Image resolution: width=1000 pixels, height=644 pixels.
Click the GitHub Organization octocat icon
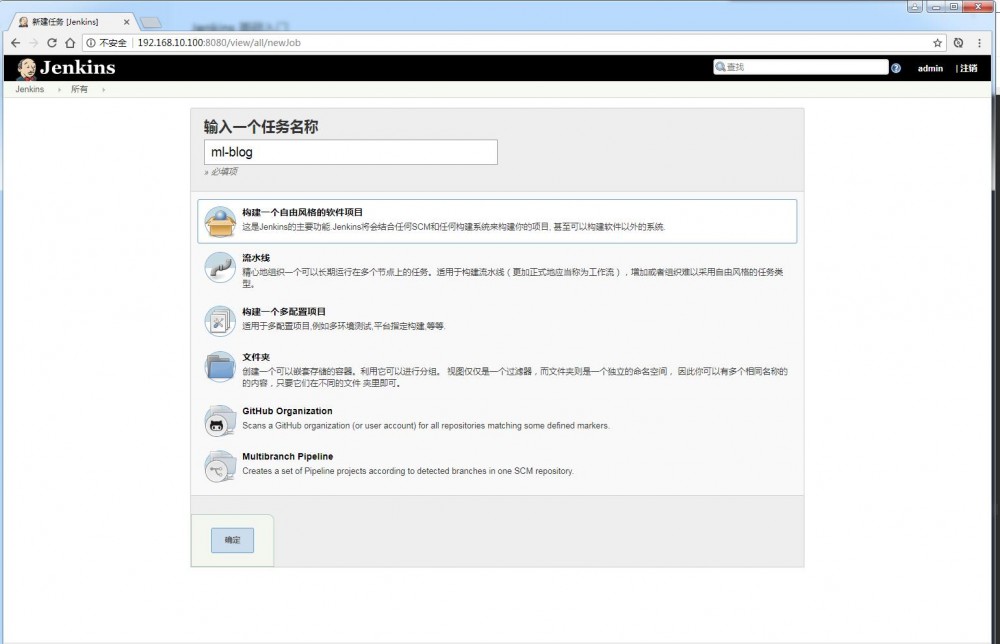220,420
